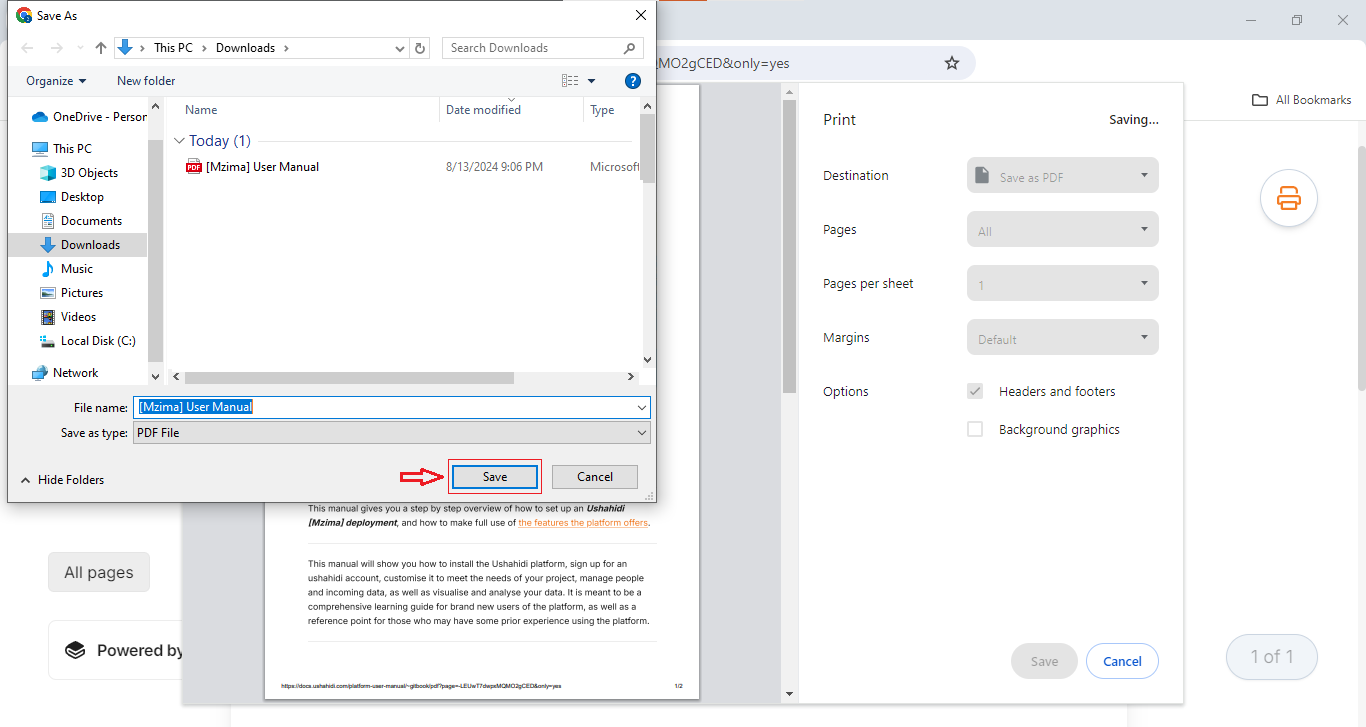Click Cancel in the Print panel
Screen dimensions: 1366x727
[x=1121, y=661]
